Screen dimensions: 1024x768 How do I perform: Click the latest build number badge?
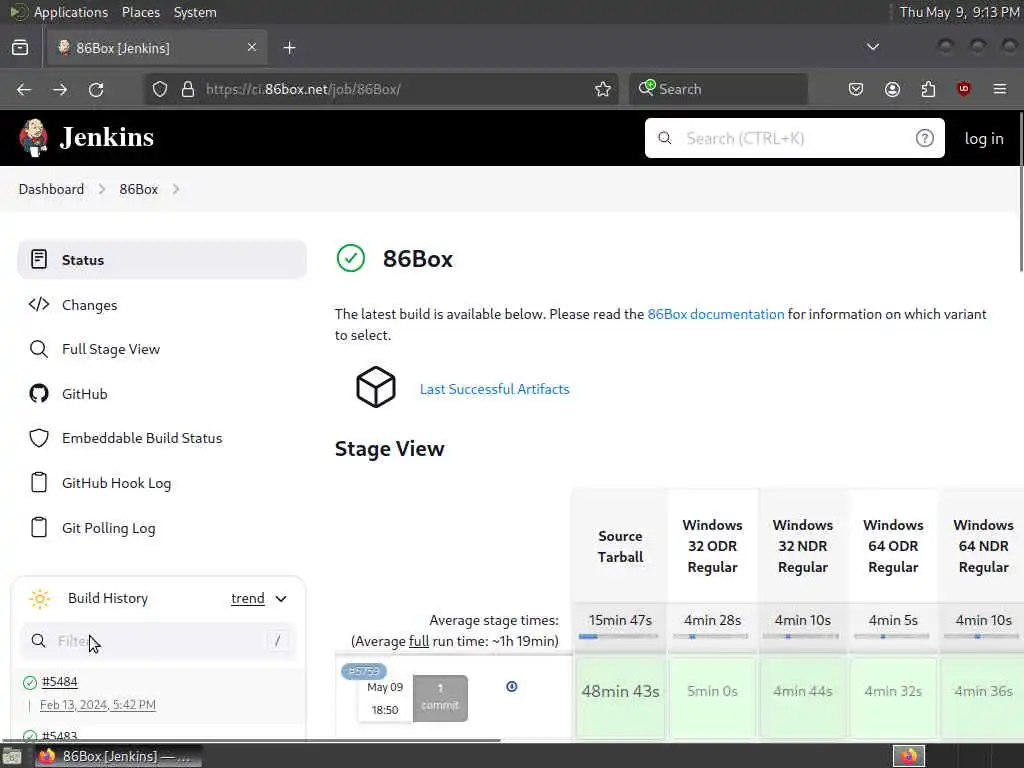coord(364,671)
